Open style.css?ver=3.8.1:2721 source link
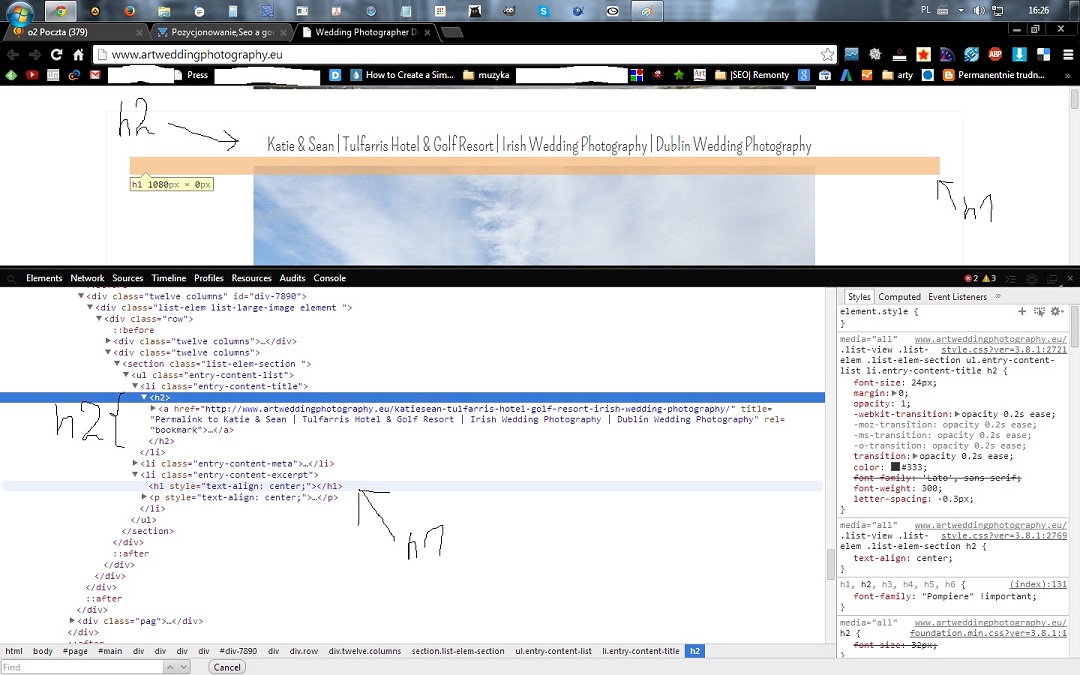The height and width of the screenshot is (675, 1080). click(x=1004, y=350)
